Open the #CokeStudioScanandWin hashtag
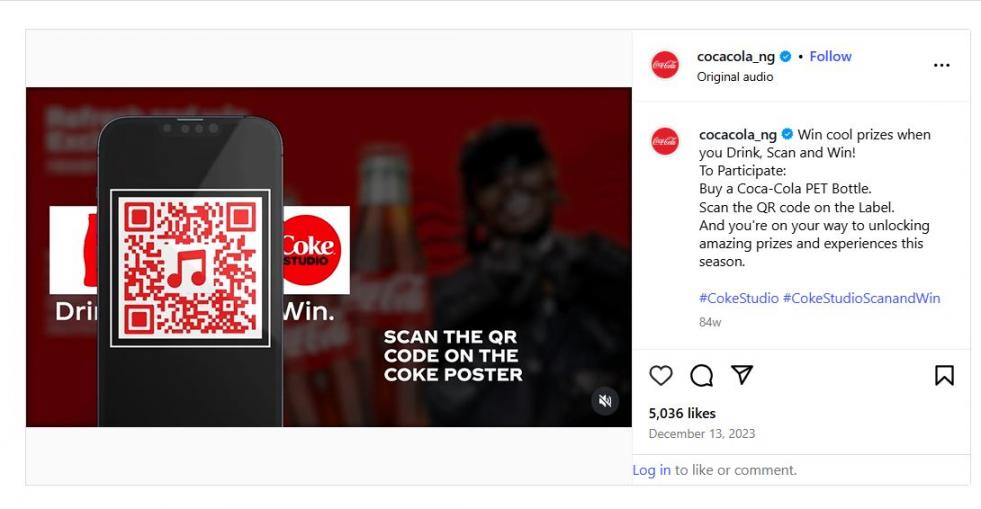The image size is (981, 509). coord(862,298)
